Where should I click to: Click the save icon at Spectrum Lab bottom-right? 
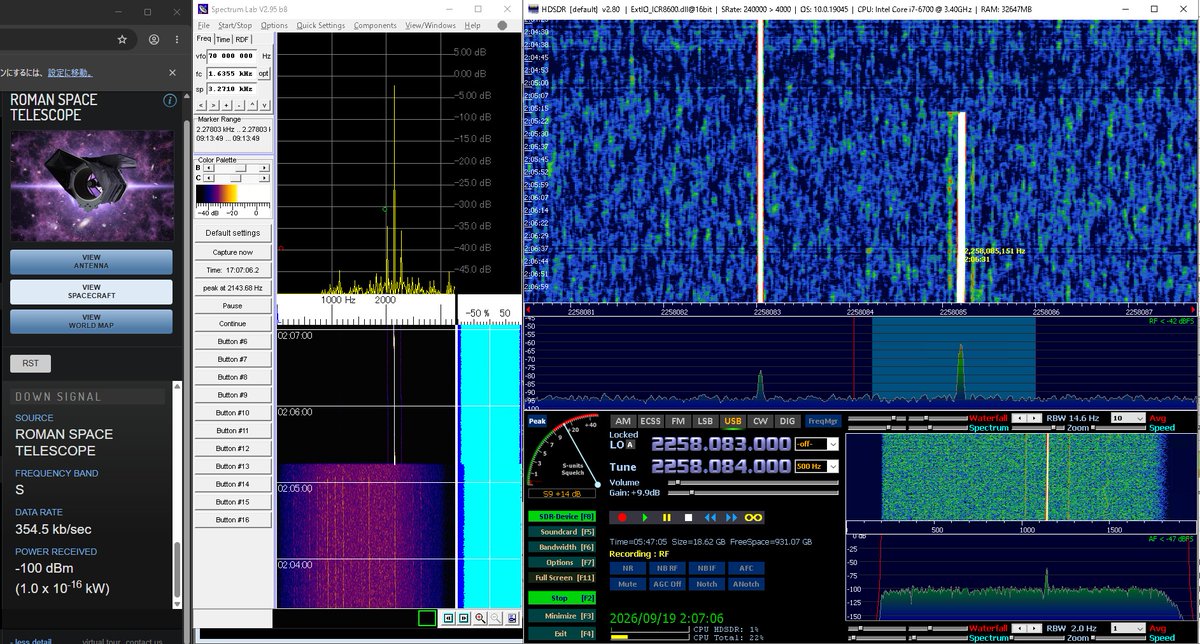pyautogui.click(x=511, y=618)
